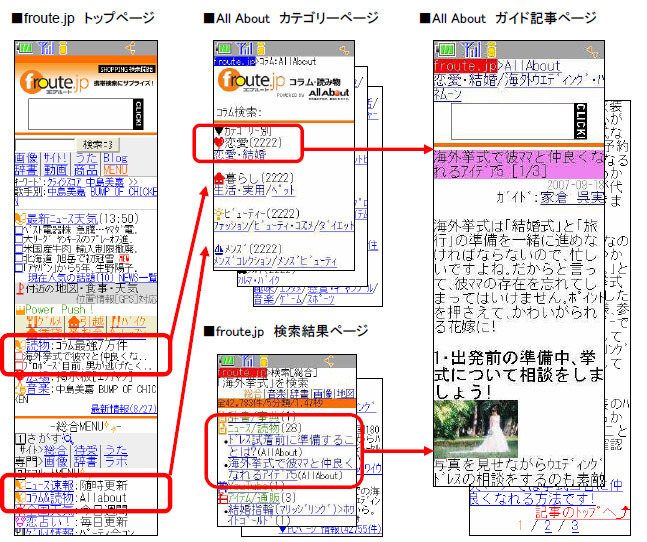Click signal strength icon on top page
647x542 pixels.
[46, 48]
